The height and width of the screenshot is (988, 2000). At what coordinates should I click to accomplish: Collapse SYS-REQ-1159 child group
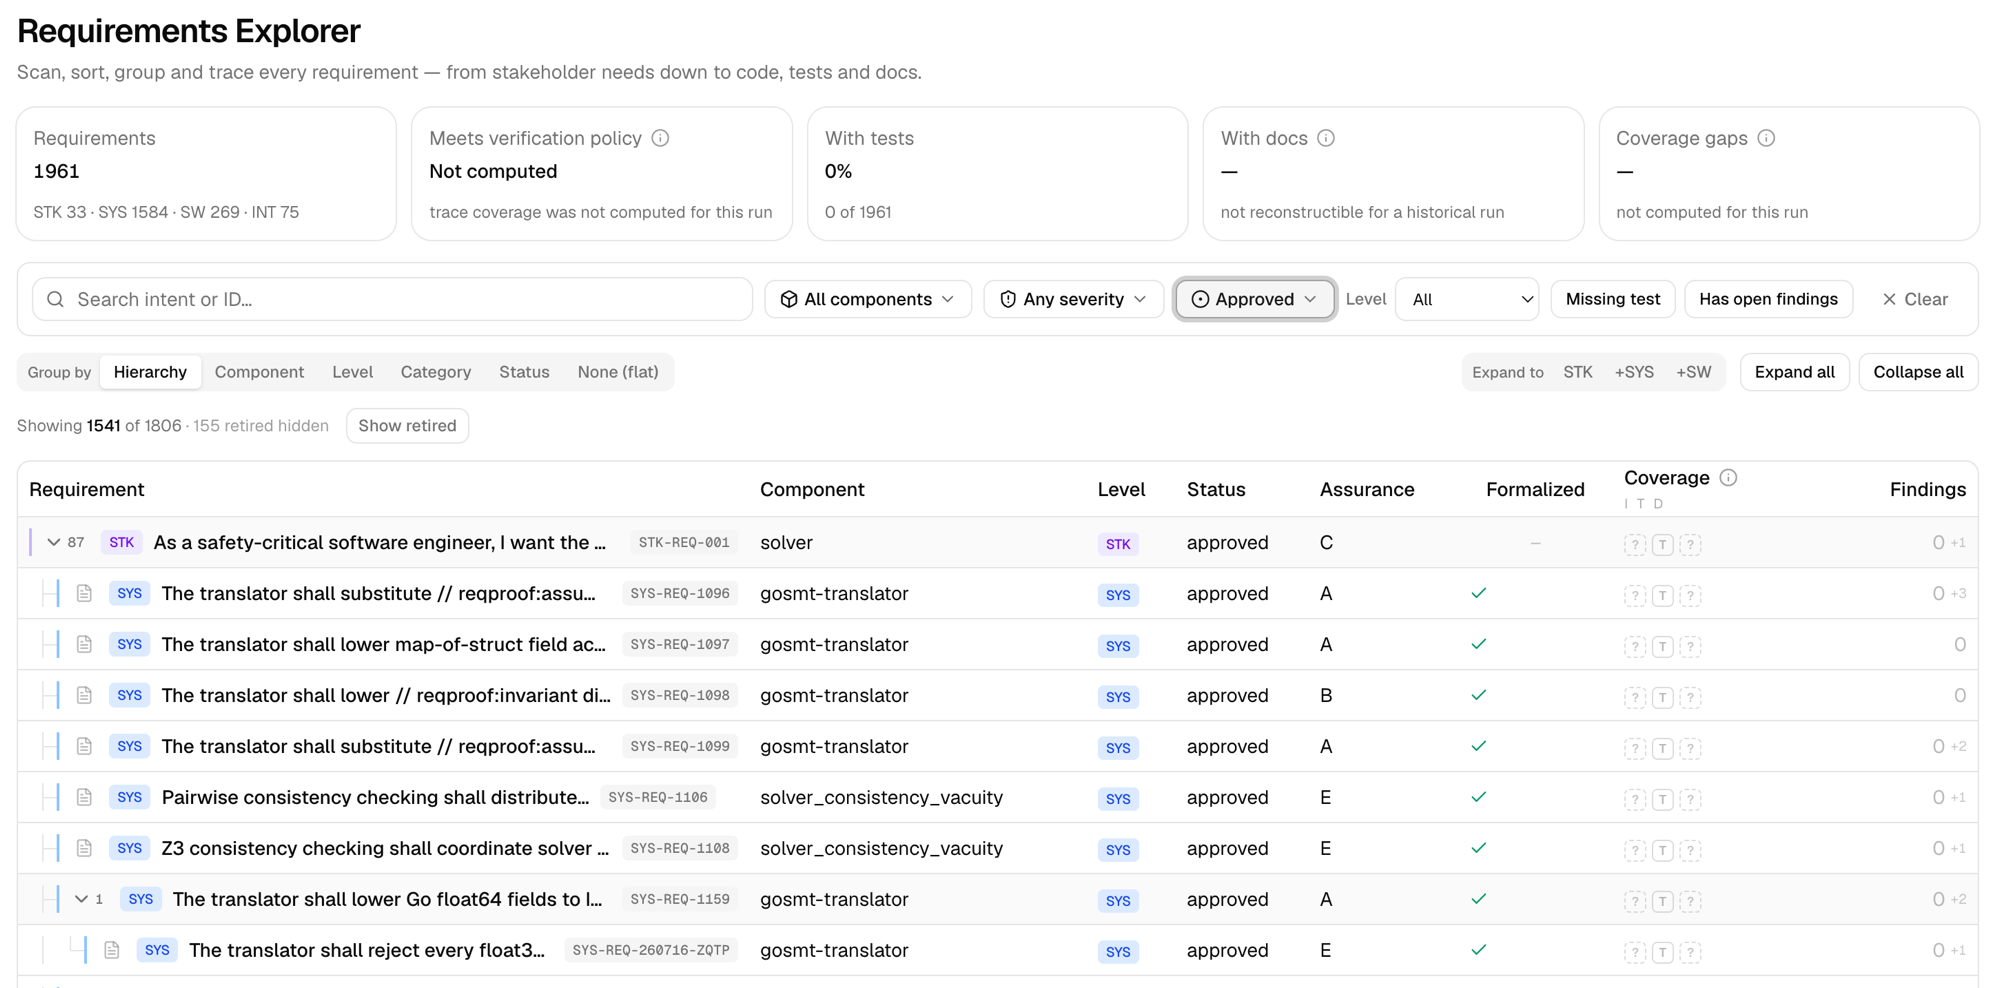tap(82, 899)
